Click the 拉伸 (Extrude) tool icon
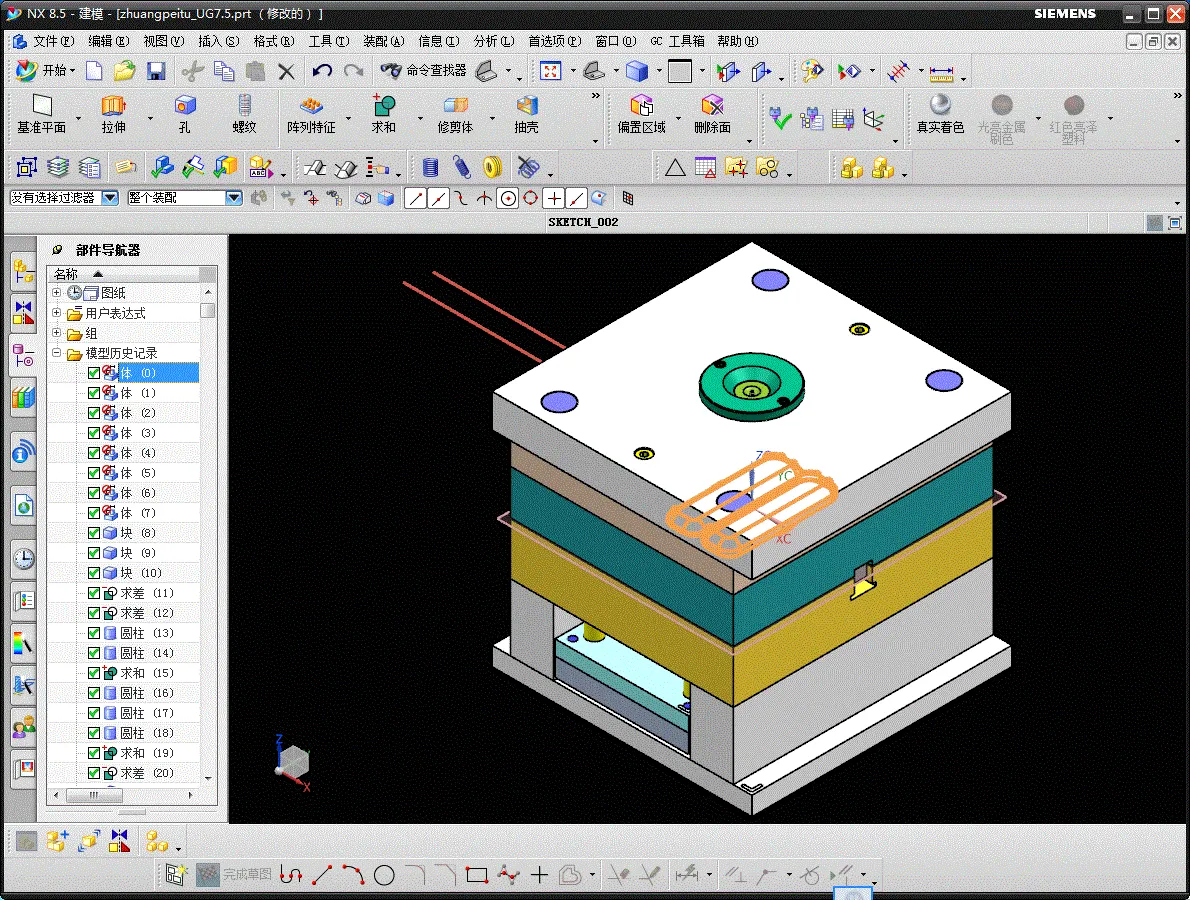1190x900 pixels. tap(113, 106)
